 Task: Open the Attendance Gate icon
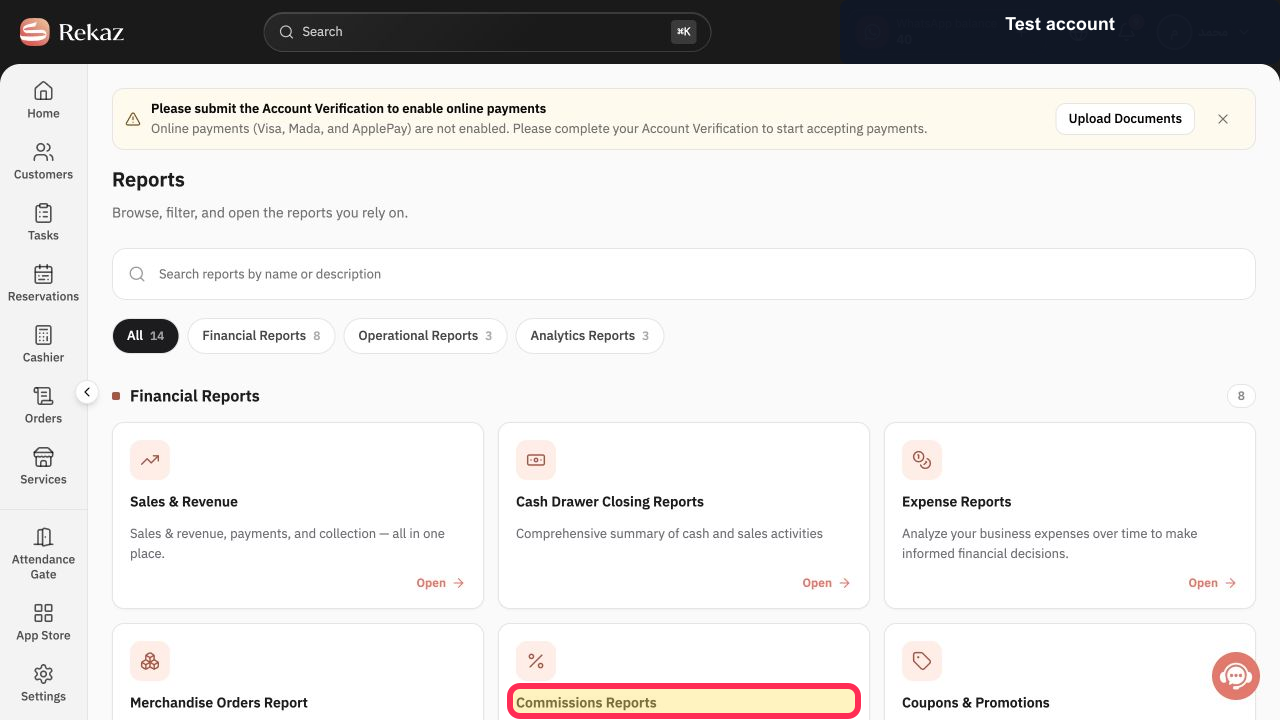point(43,537)
